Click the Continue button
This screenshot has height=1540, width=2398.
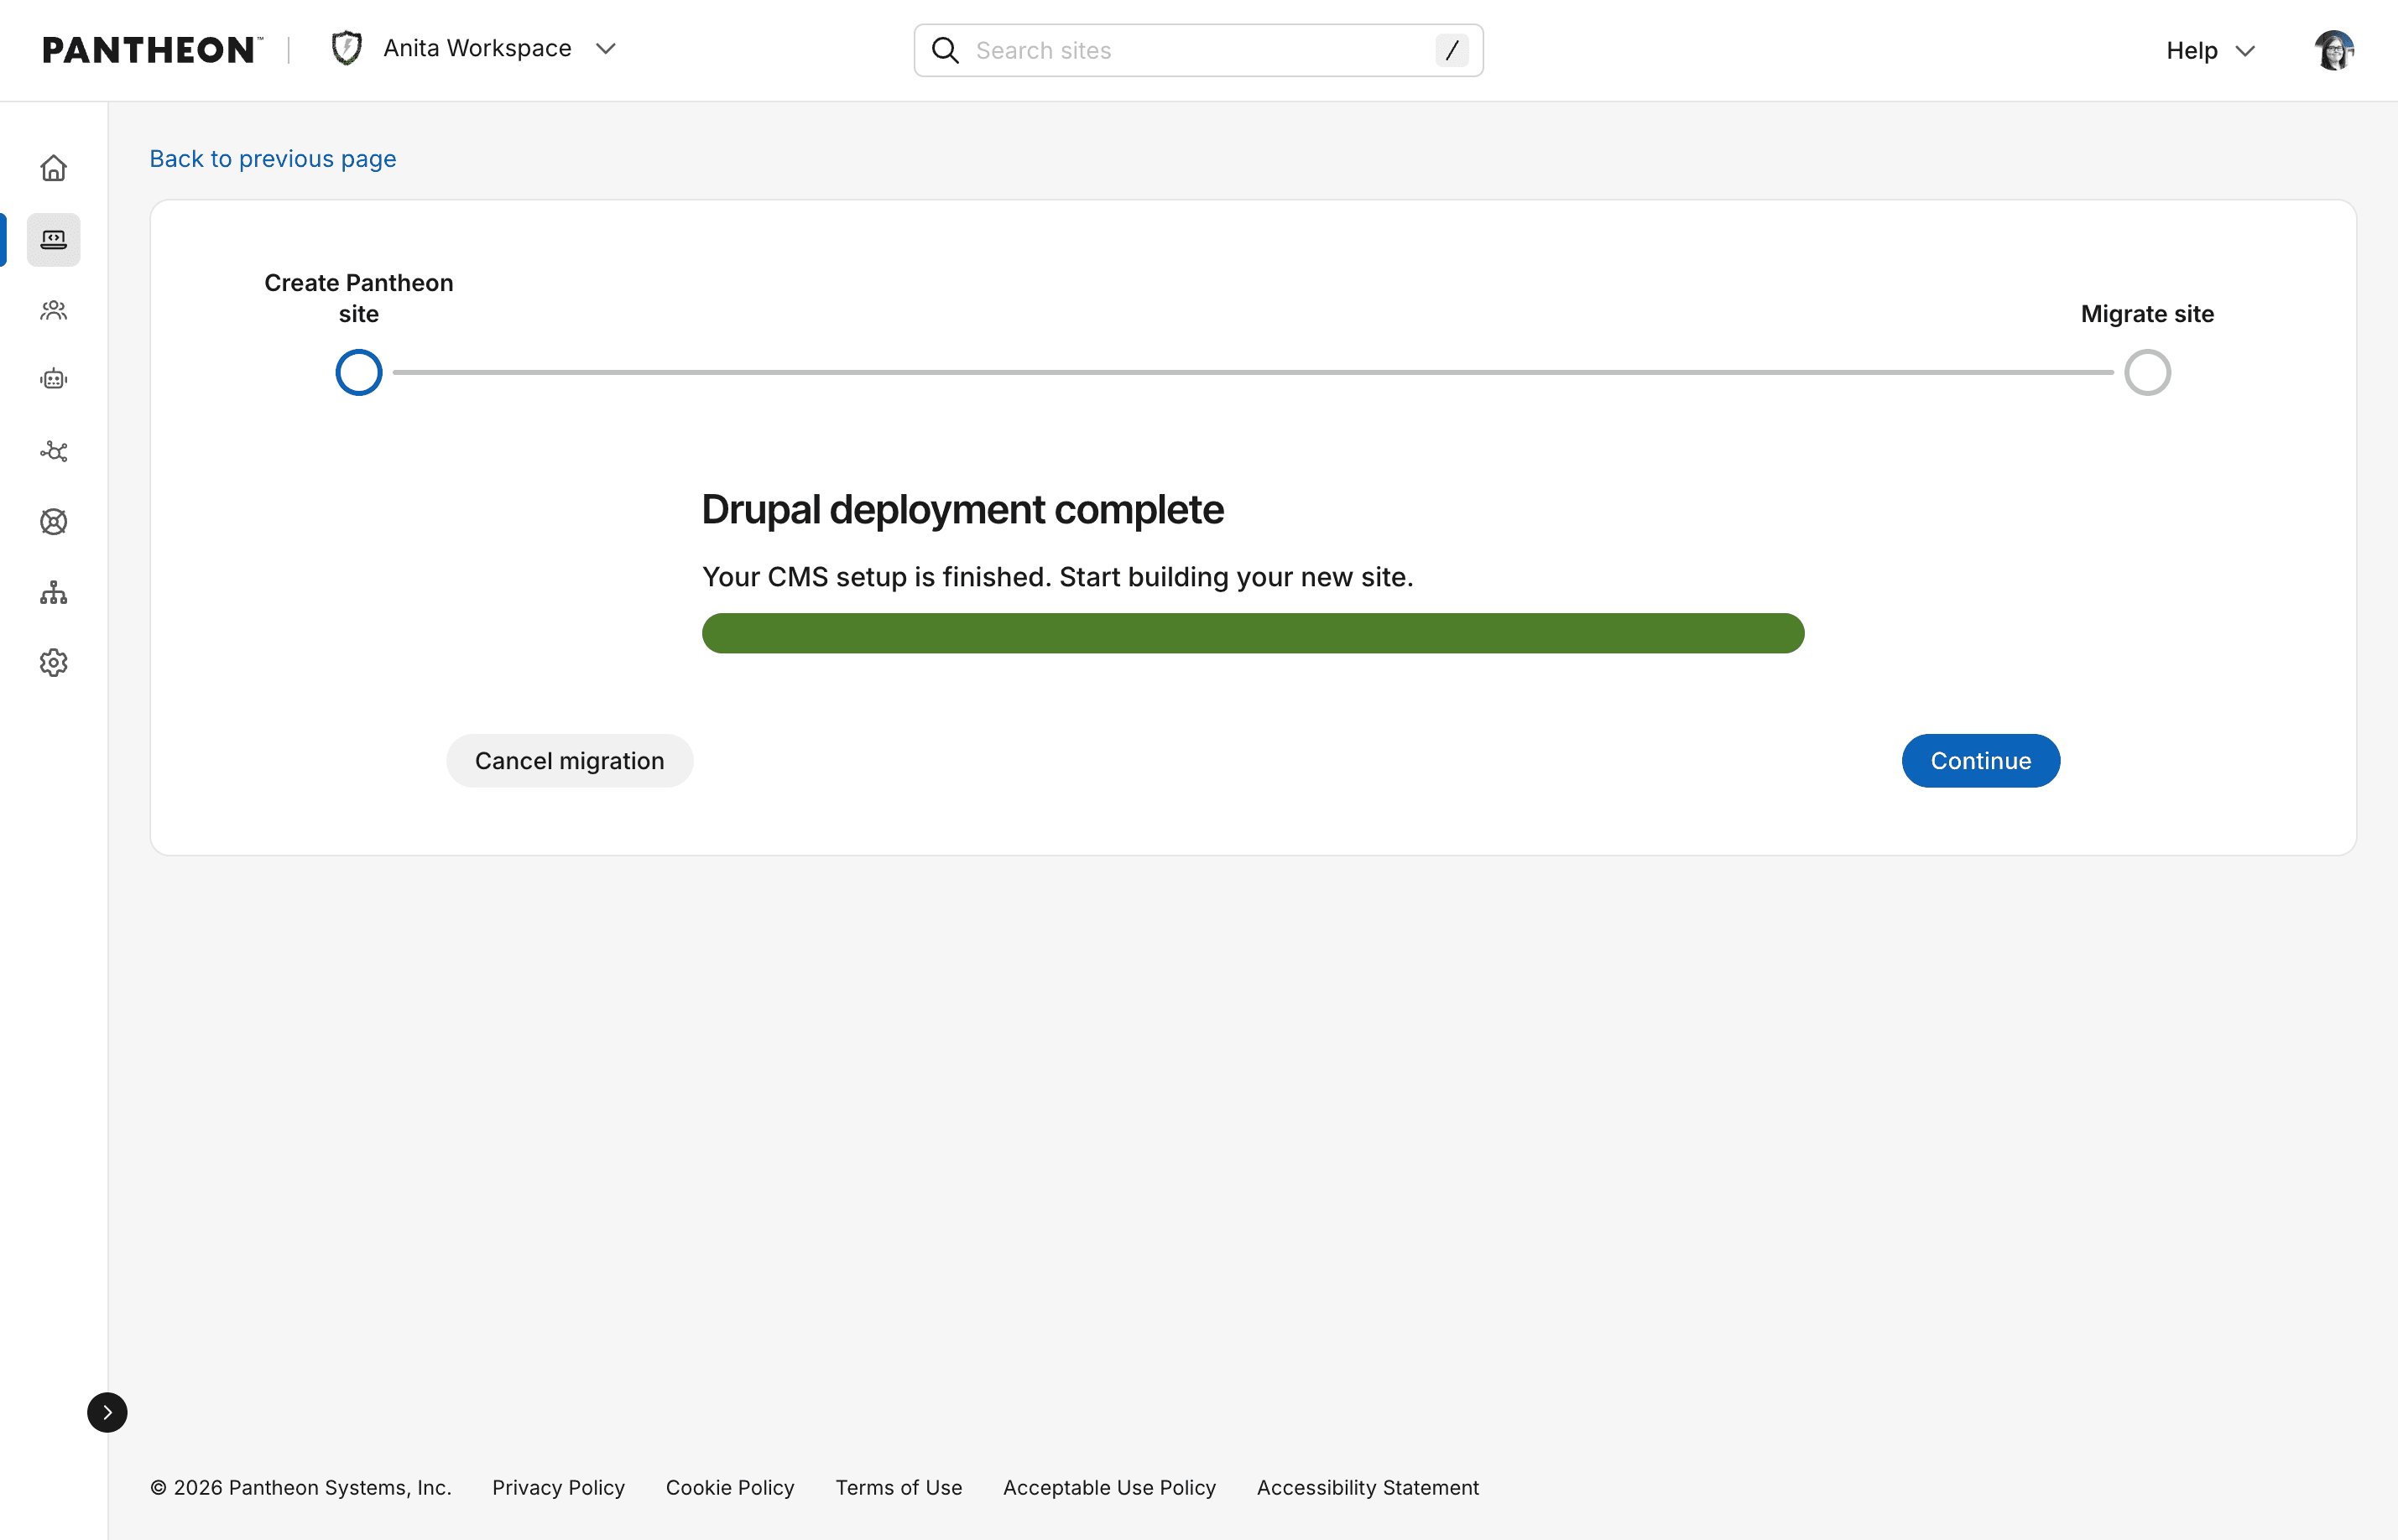[1980, 761]
